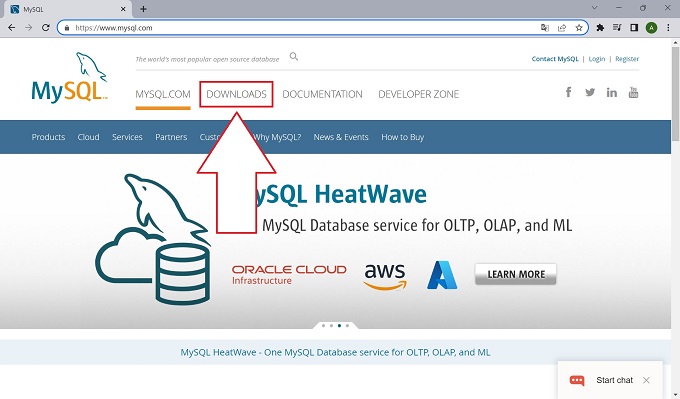Click the Start chat text
This screenshot has width=680, height=399.
(x=615, y=380)
